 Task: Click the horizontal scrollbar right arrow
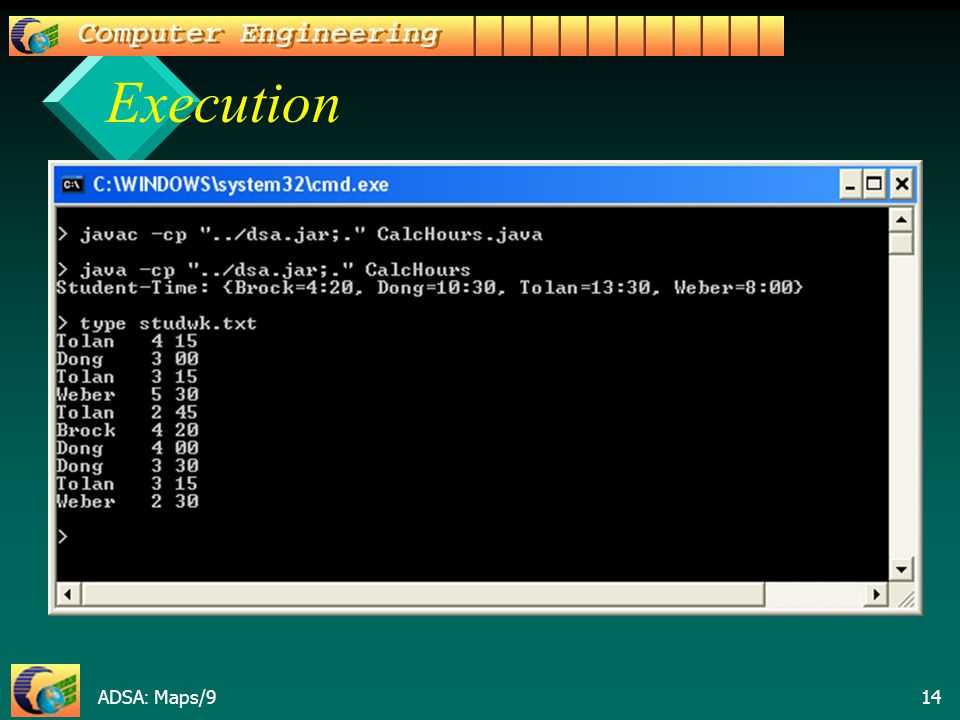tap(877, 594)
